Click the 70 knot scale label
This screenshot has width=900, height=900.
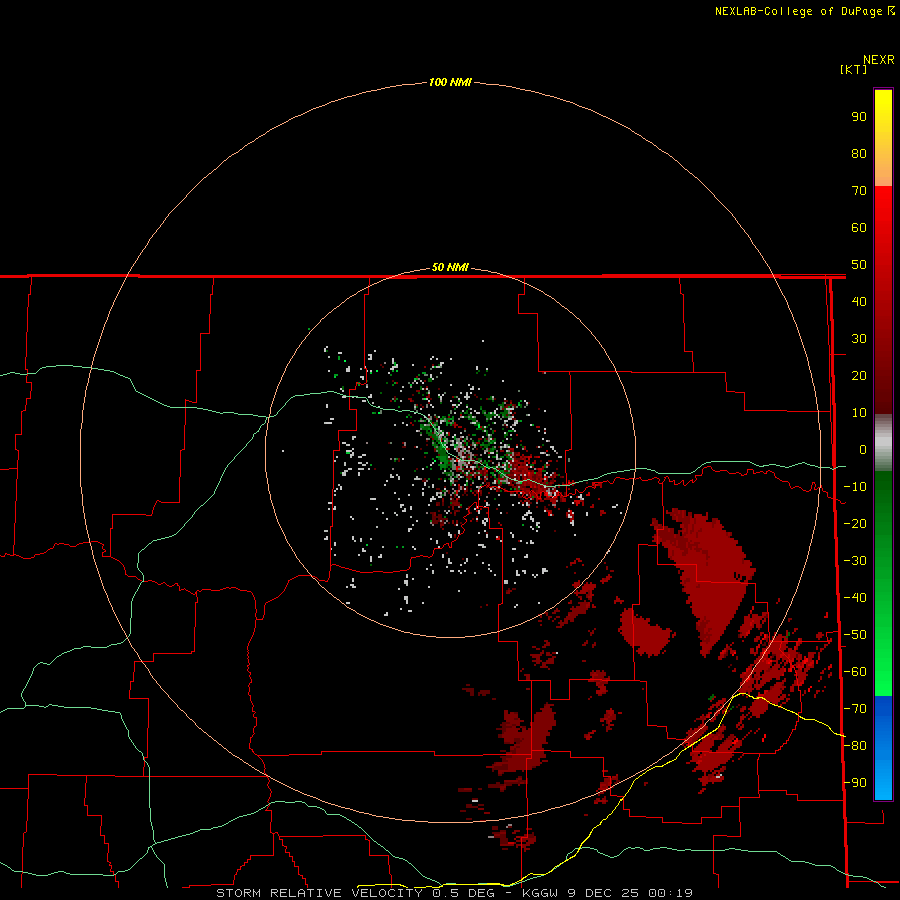(x=859, y=191)
